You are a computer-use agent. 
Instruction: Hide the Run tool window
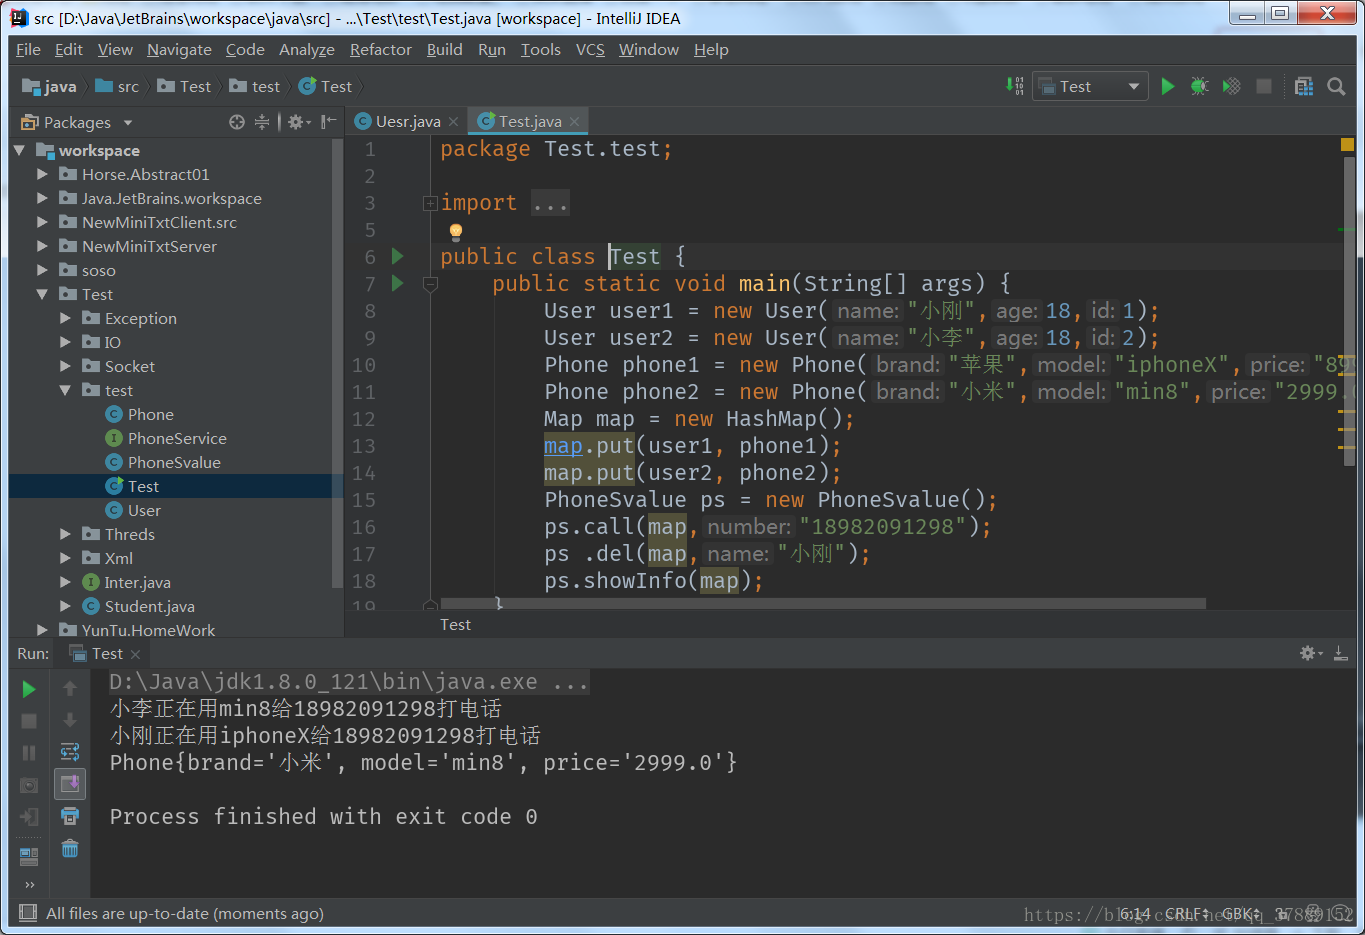1341,654
